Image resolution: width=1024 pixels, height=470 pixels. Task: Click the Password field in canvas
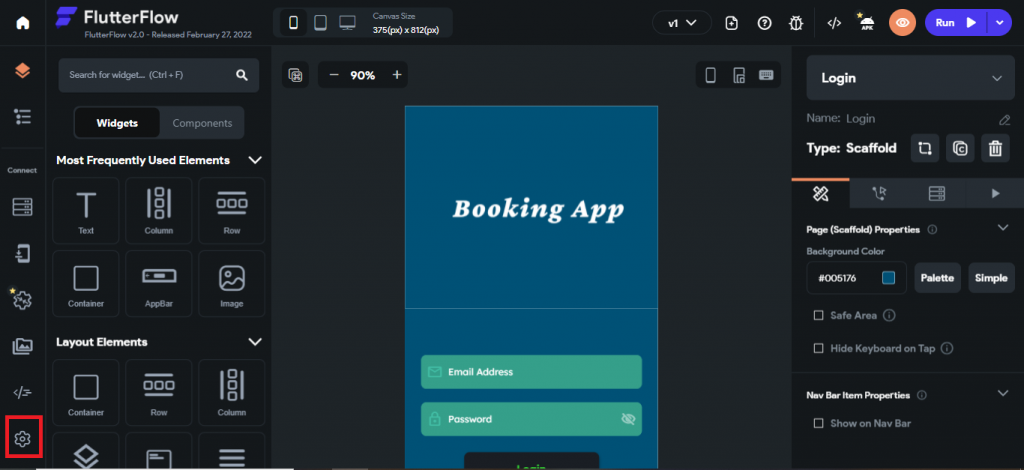click(531, 419)
